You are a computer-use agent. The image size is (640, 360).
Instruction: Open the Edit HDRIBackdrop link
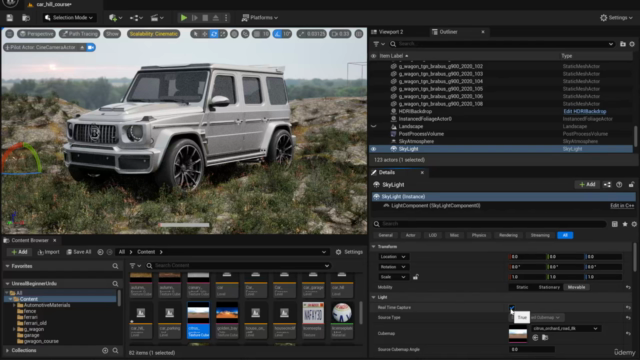click(x=584, y=111)
